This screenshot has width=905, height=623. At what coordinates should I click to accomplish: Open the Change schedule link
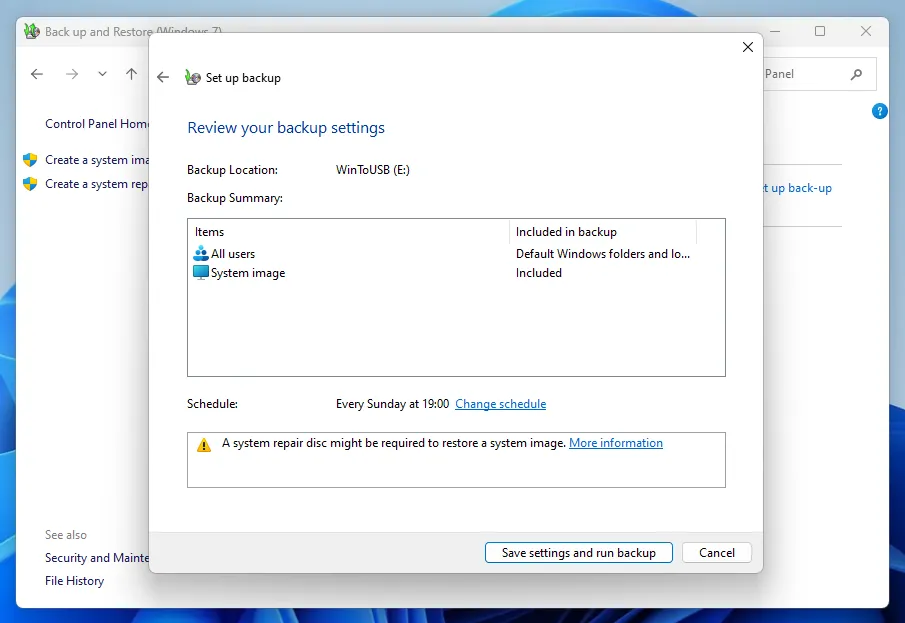pos(500,404)
